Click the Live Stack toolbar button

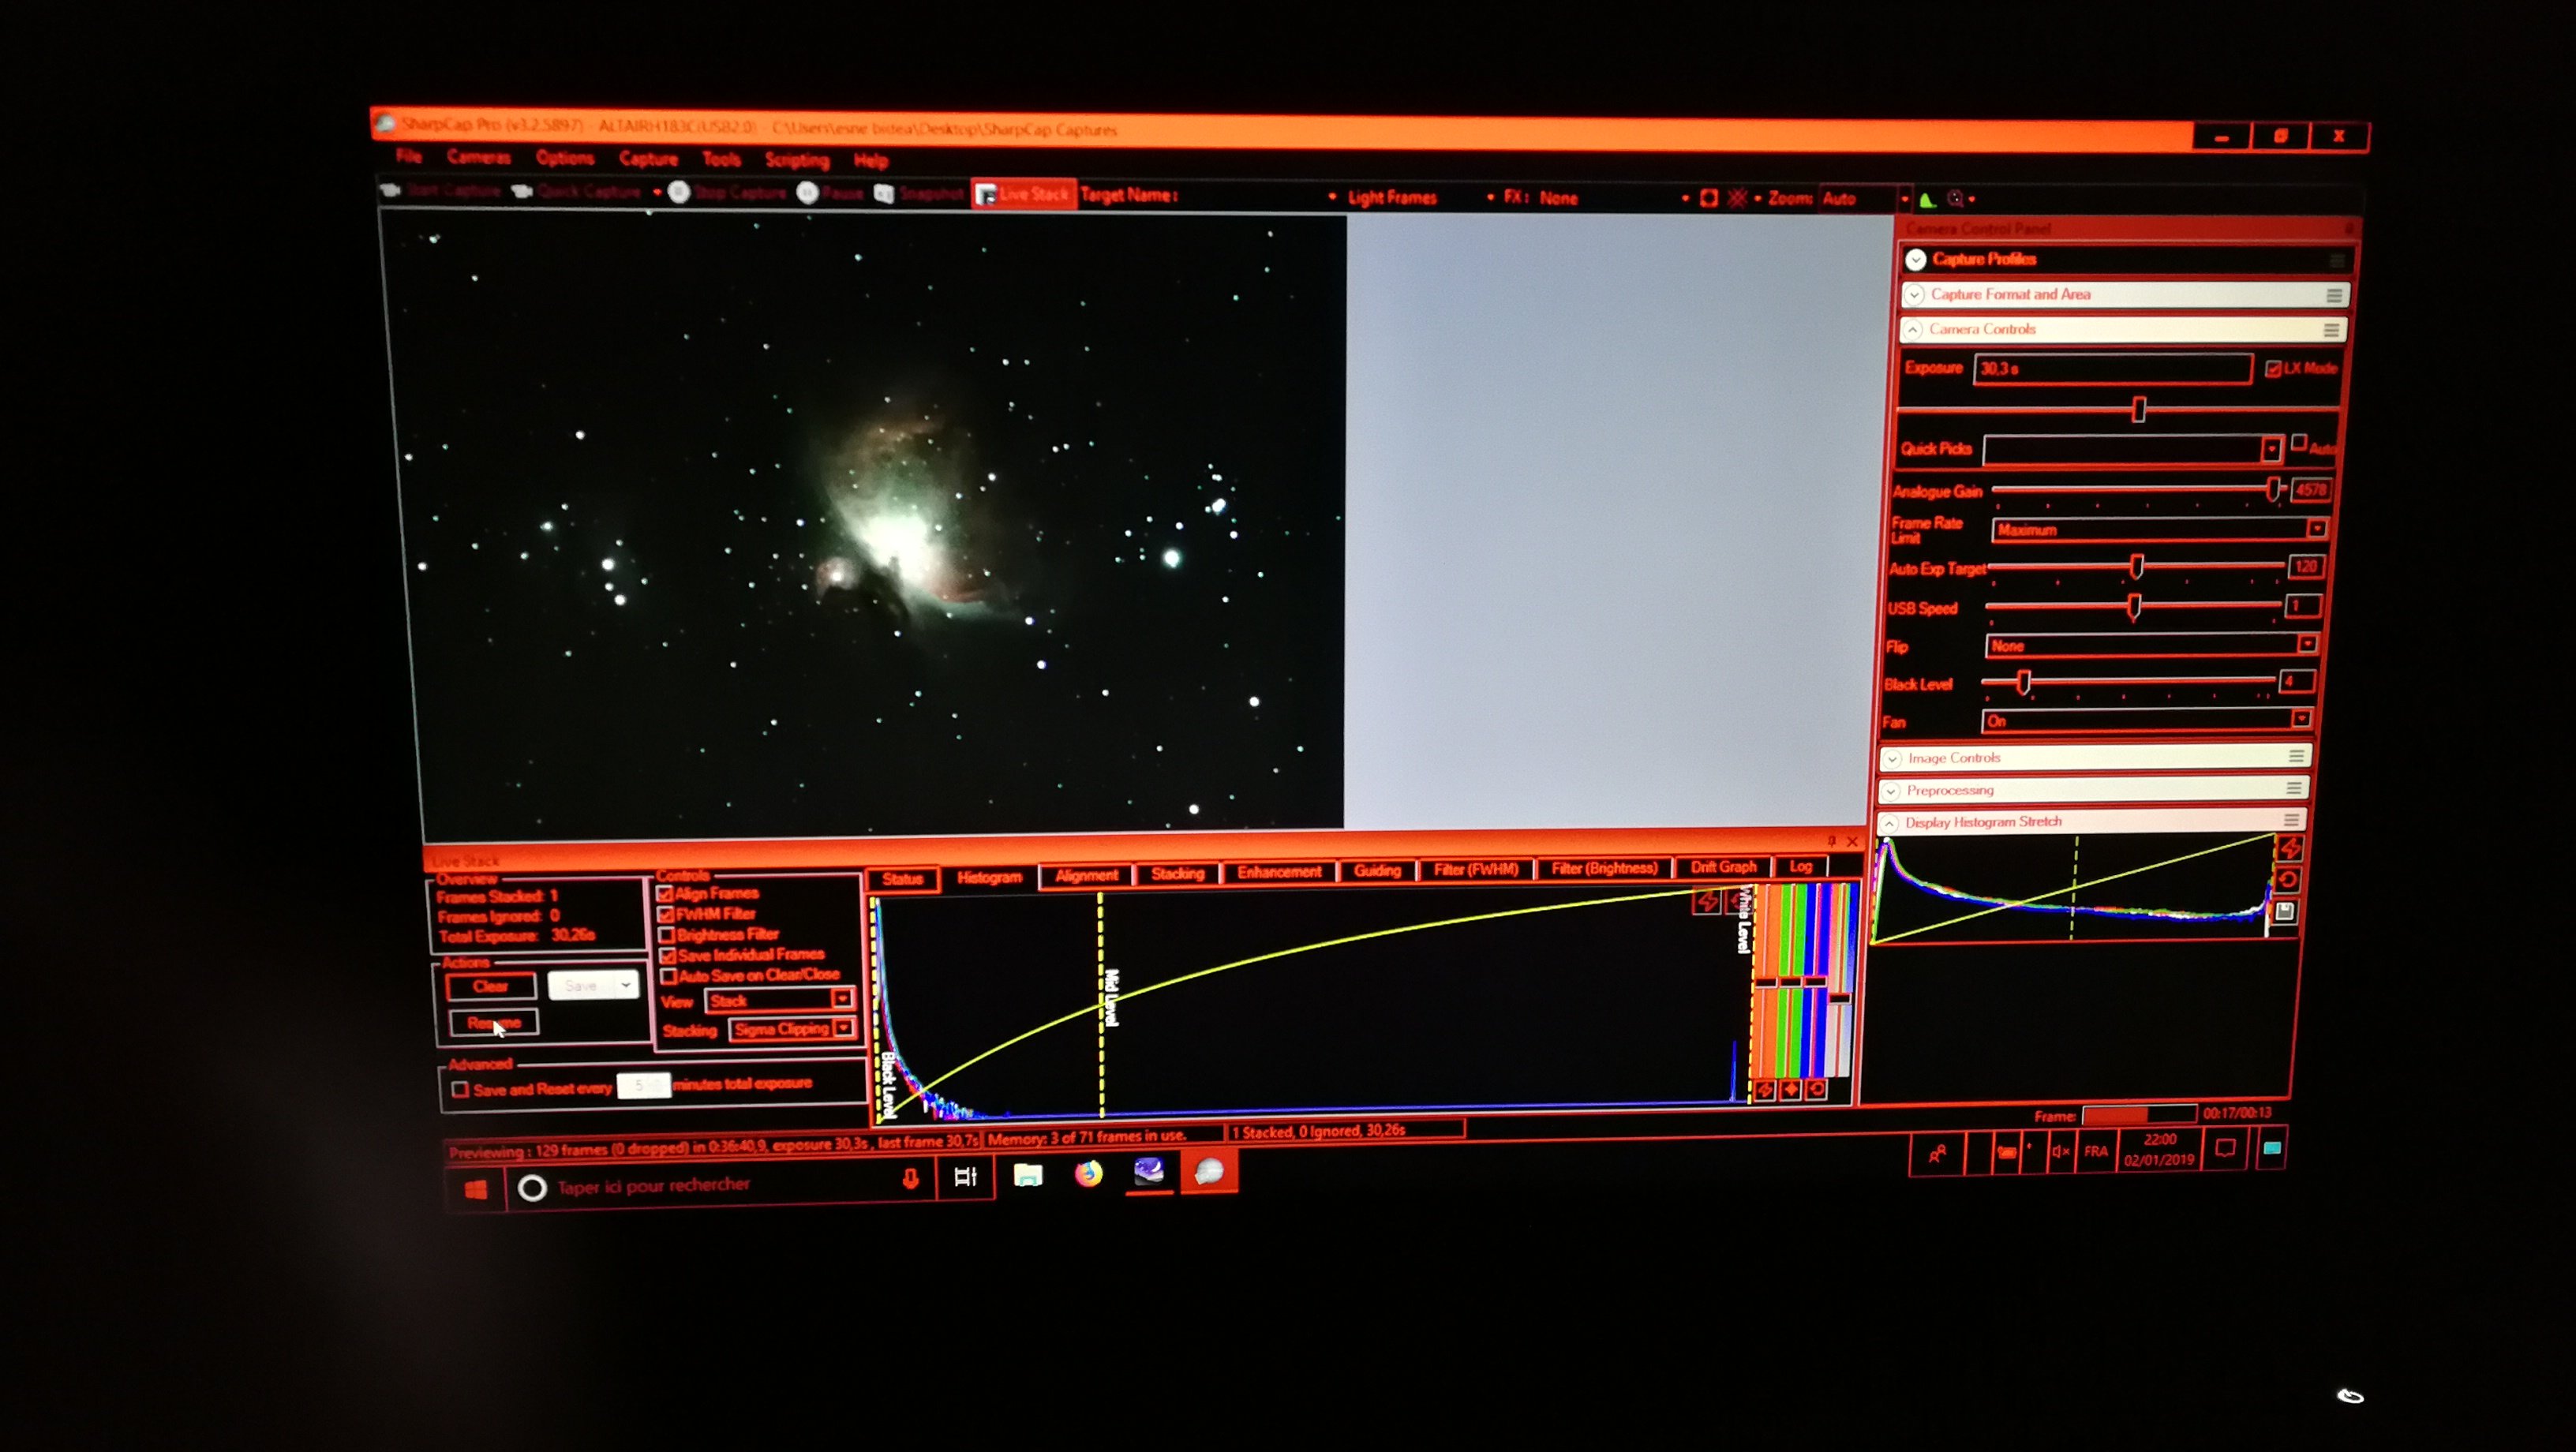pyautogui.click(x=1024, y=194)
